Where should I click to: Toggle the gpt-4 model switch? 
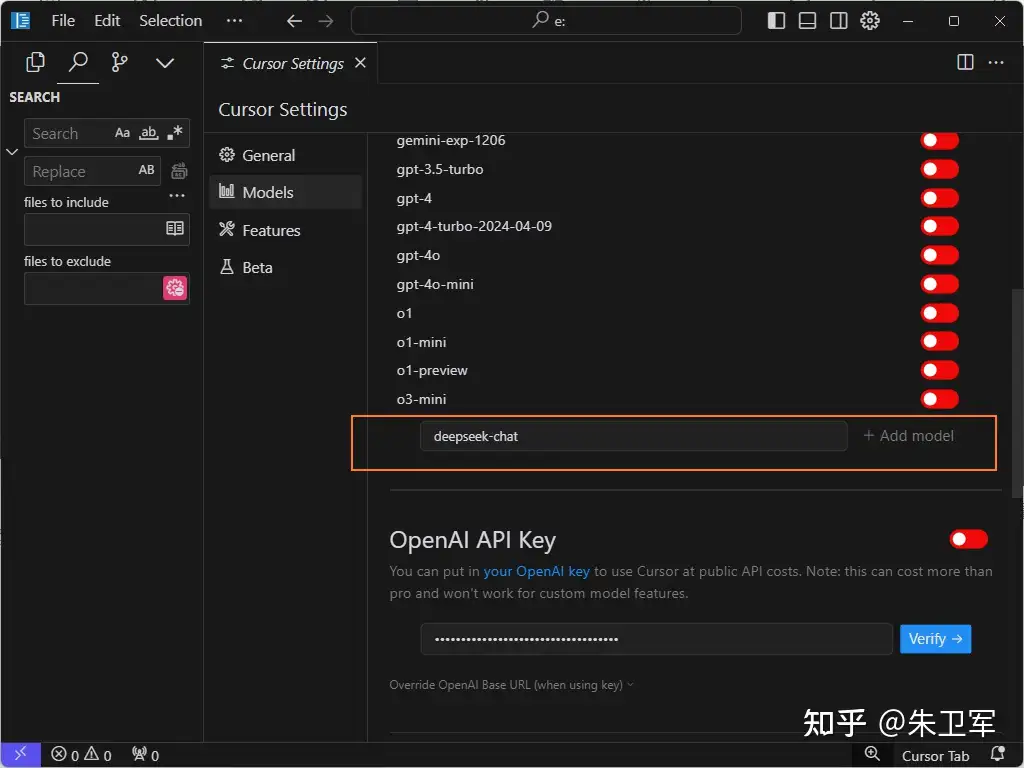tap(940, 198)
